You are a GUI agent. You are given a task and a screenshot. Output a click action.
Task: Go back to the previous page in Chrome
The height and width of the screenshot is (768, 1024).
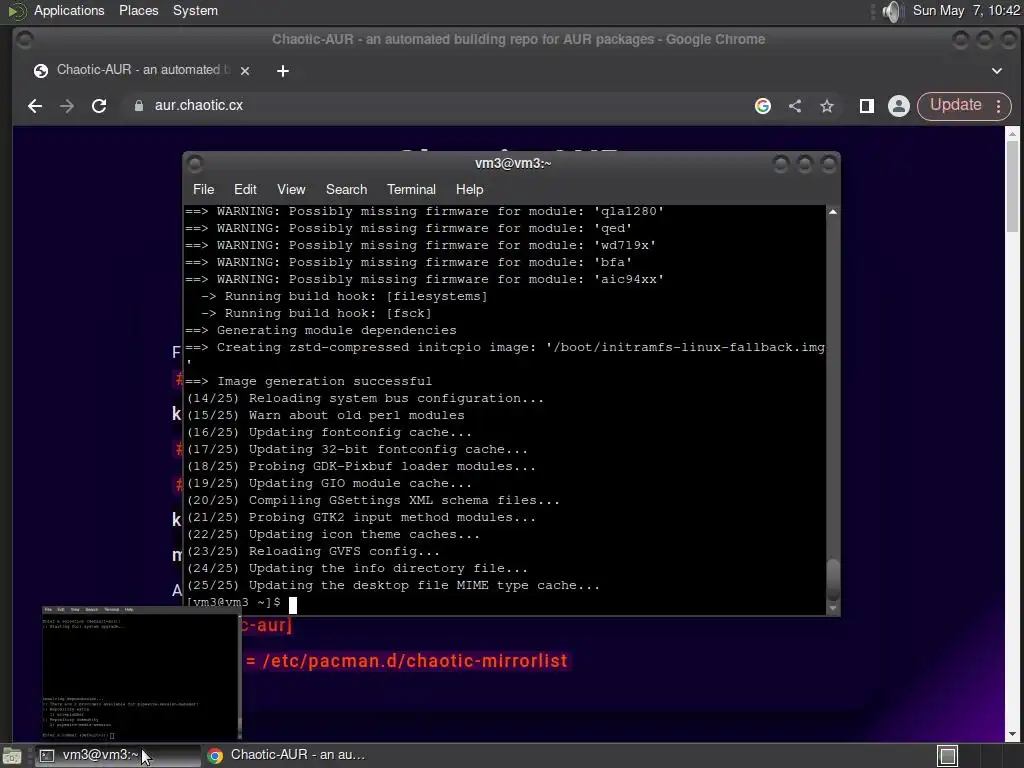point(35,106)
